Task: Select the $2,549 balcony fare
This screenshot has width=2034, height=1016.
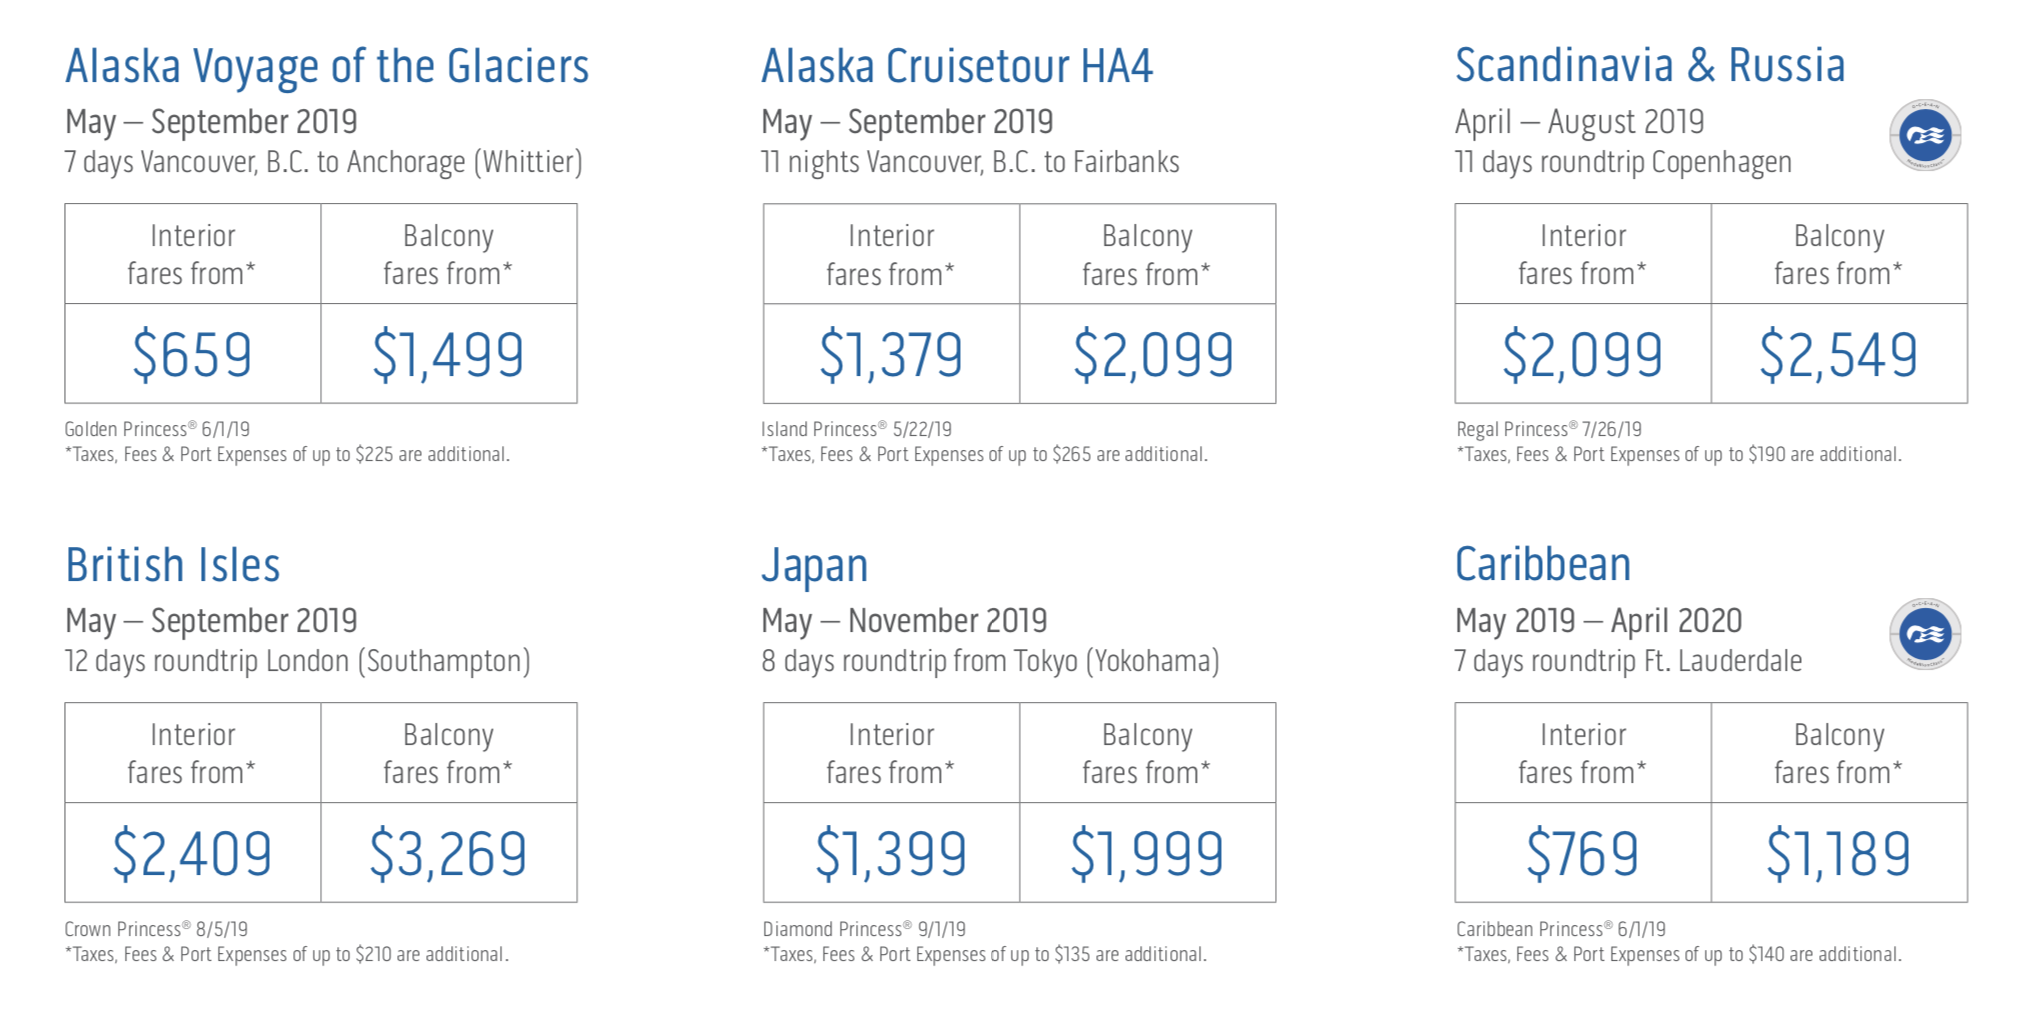Action: (1839, 355)
